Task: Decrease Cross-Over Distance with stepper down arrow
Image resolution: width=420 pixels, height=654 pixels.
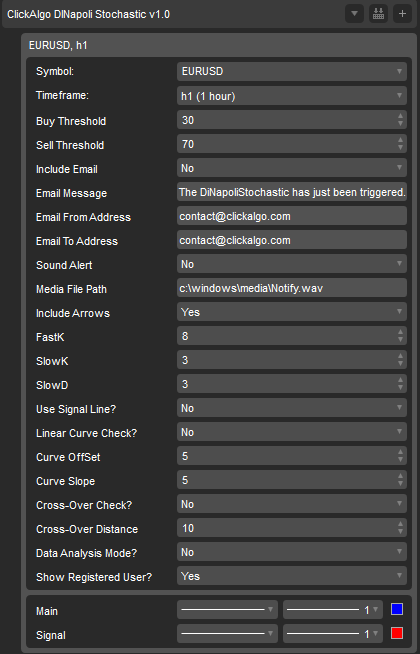Action: click(x=400, y=532)
